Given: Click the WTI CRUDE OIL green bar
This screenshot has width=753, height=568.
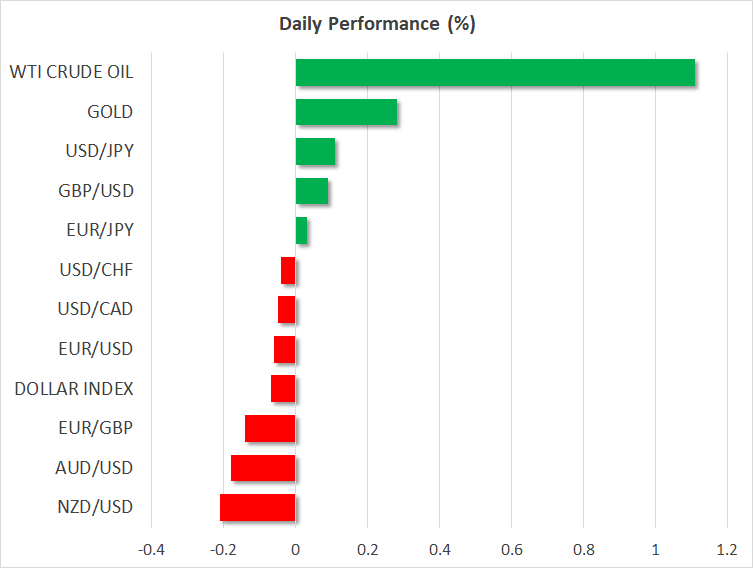Looking at the screenshot, I should [x=495, y=73].
